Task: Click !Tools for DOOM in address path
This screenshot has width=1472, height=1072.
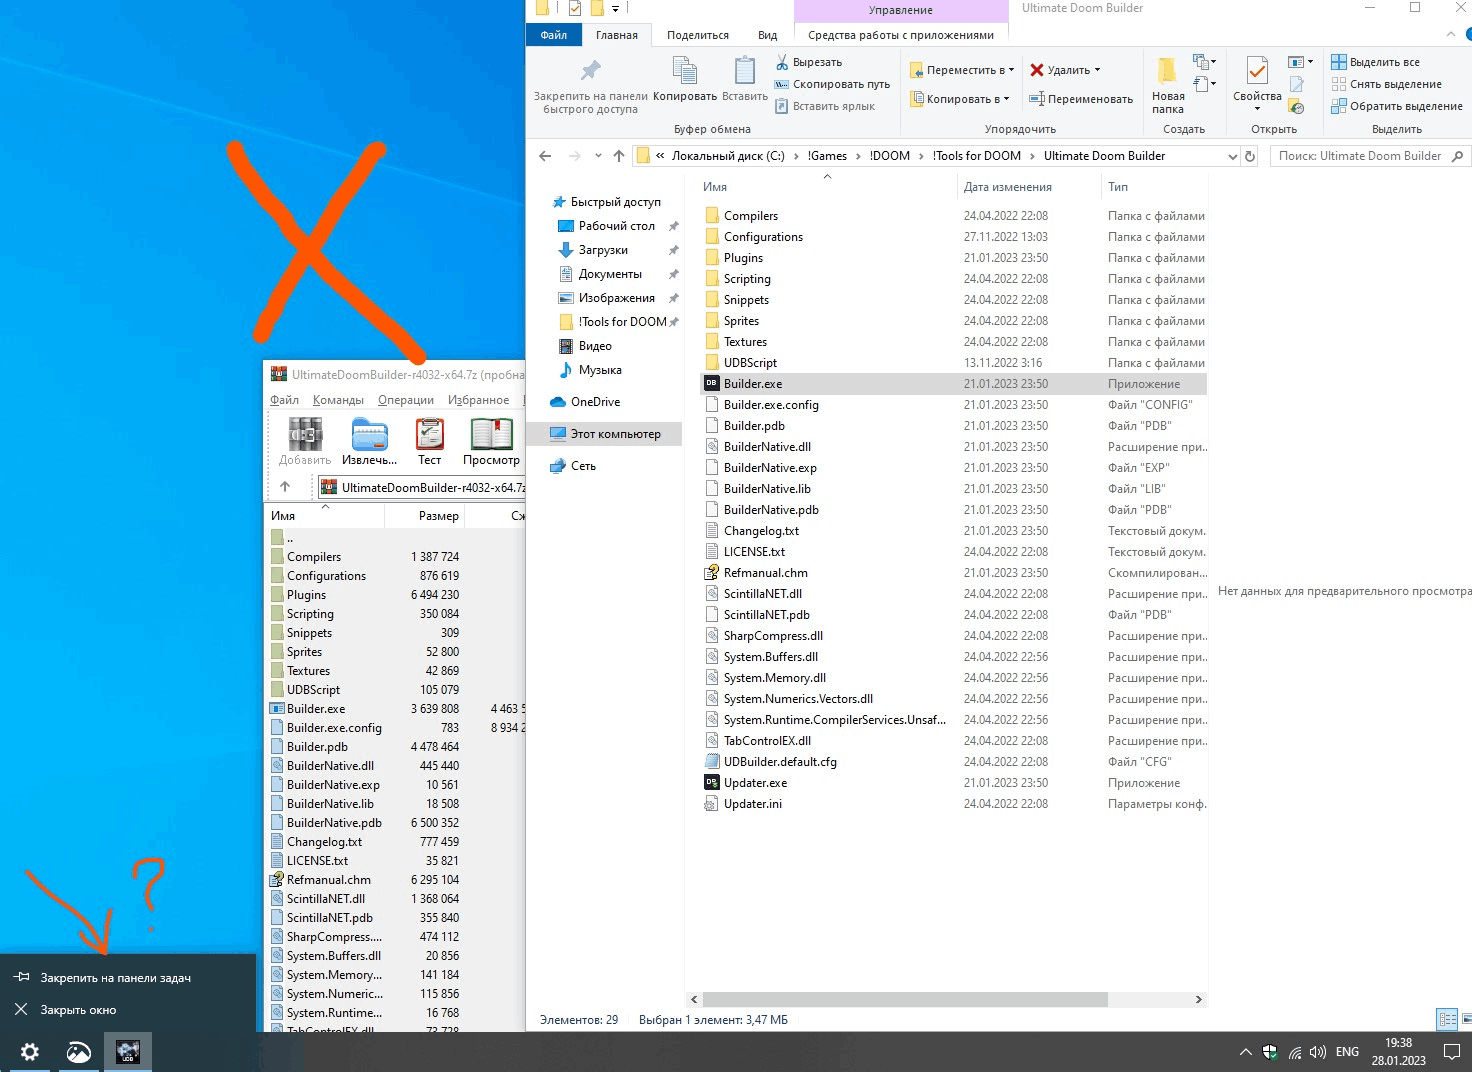Action: tap(976, 156)
